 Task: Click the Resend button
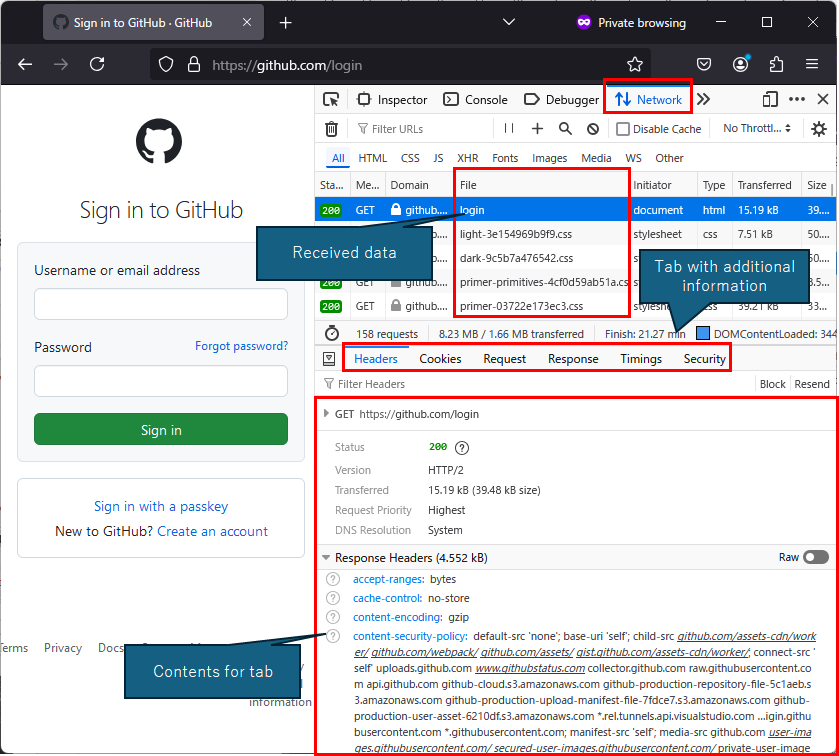812,384
